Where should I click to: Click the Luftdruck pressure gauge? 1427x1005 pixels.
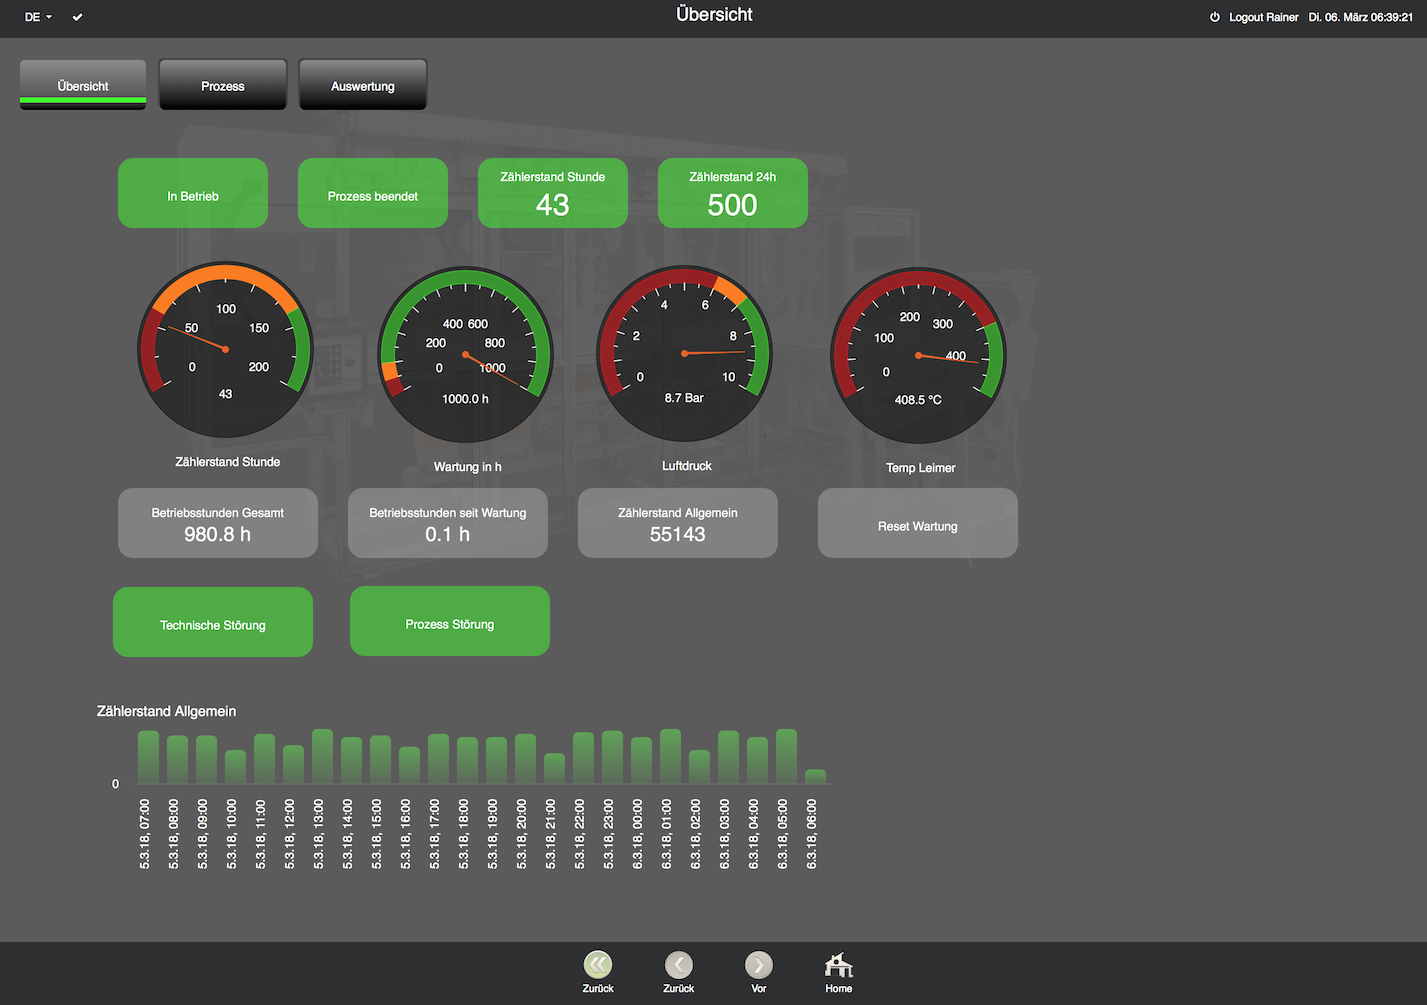coord(684,354)
